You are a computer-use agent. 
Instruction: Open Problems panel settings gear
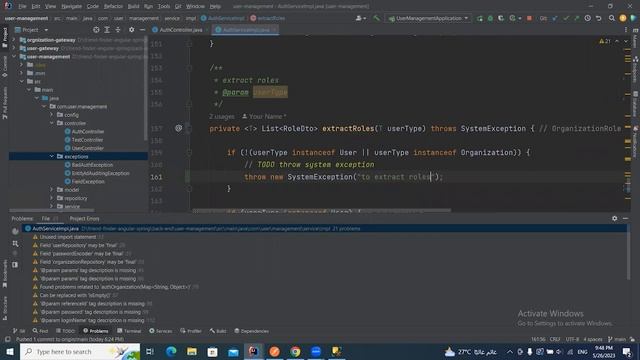tap(615, 219)
